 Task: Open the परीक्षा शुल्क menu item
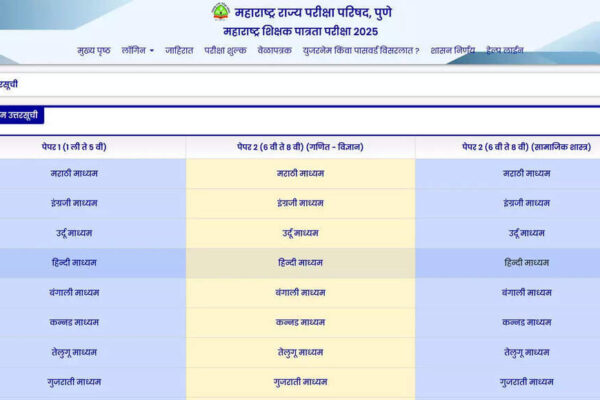click(225, 50)
